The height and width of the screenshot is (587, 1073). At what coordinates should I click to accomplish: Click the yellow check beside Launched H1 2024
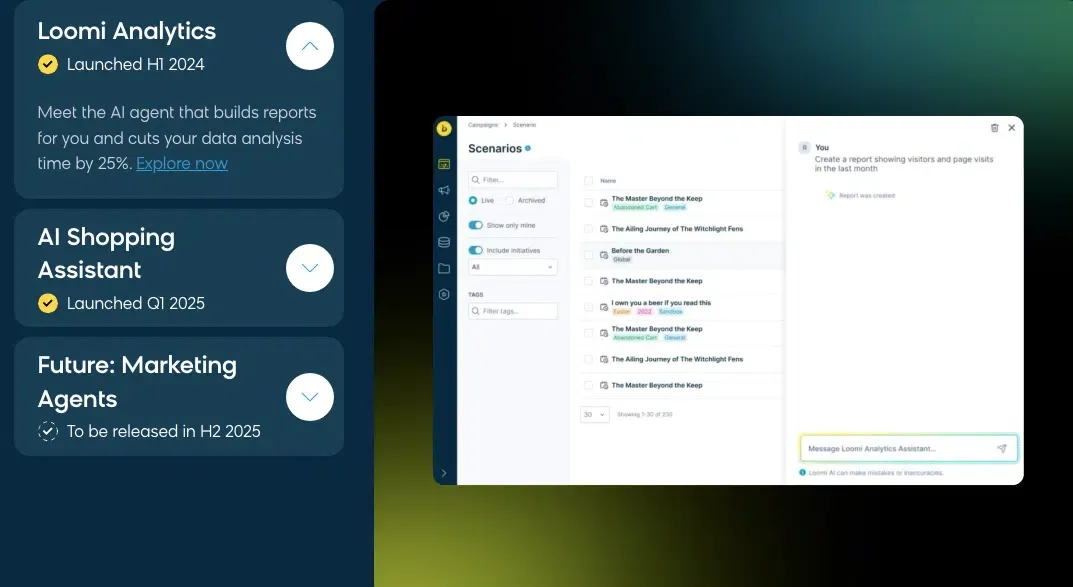(x=48, y=64)
